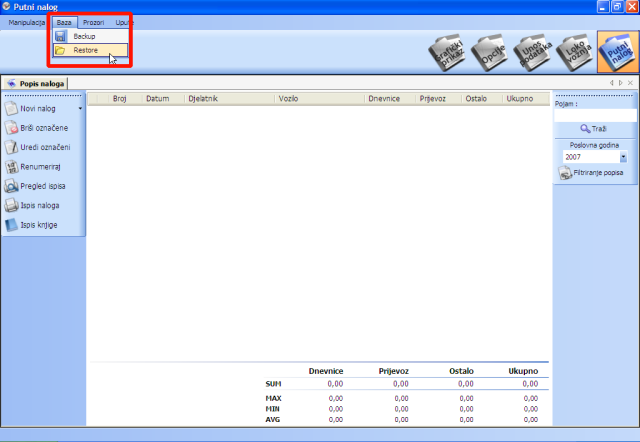Click the AVG row label
Viewport: 640px width, 442px height.
click(273, 420)
